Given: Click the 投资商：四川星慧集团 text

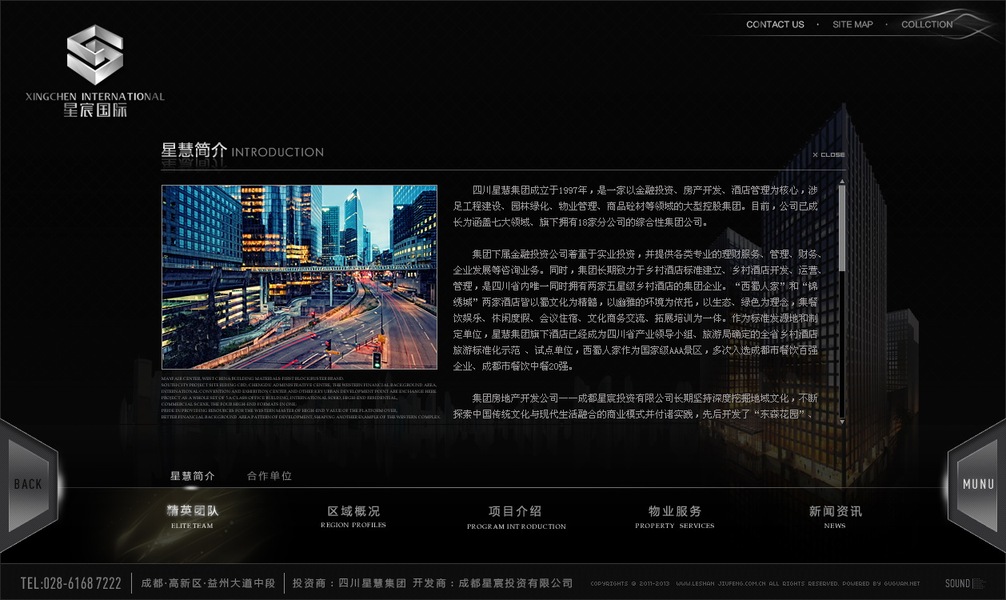Looking at the screenshot, I should pyautogui.click(x=349, y=583).
